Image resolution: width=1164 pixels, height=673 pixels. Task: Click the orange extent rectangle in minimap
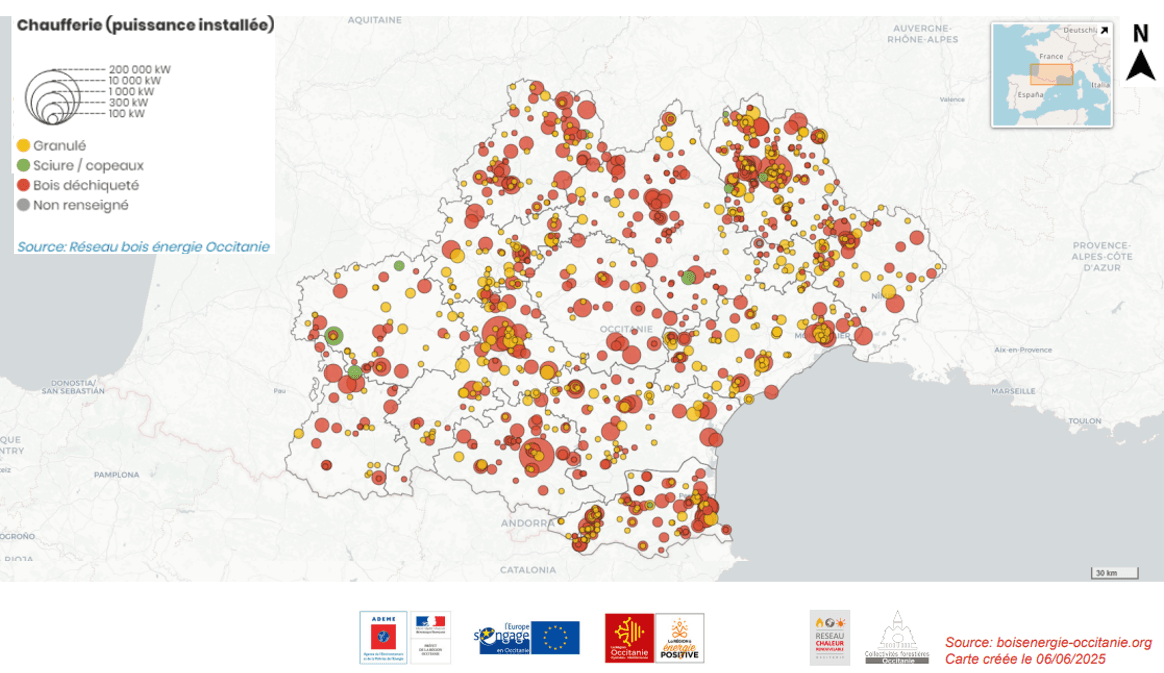(1051, 74)
